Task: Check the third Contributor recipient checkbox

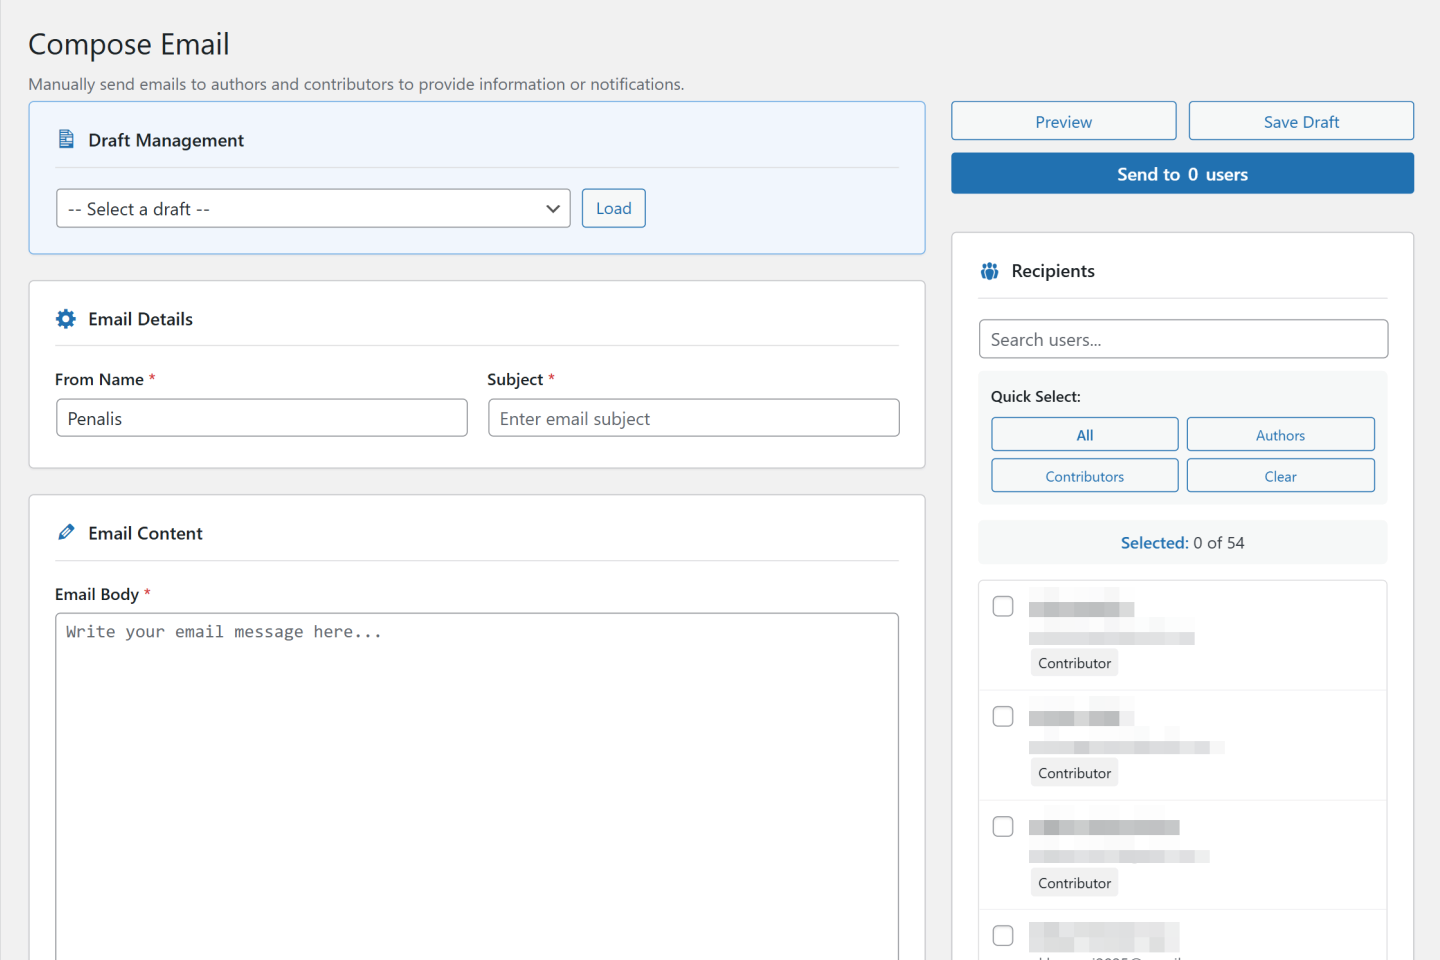Action: click(x=1003, y=826)
